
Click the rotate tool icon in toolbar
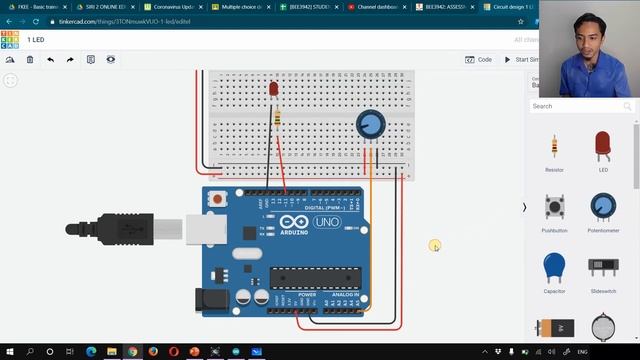coord(10,60)
